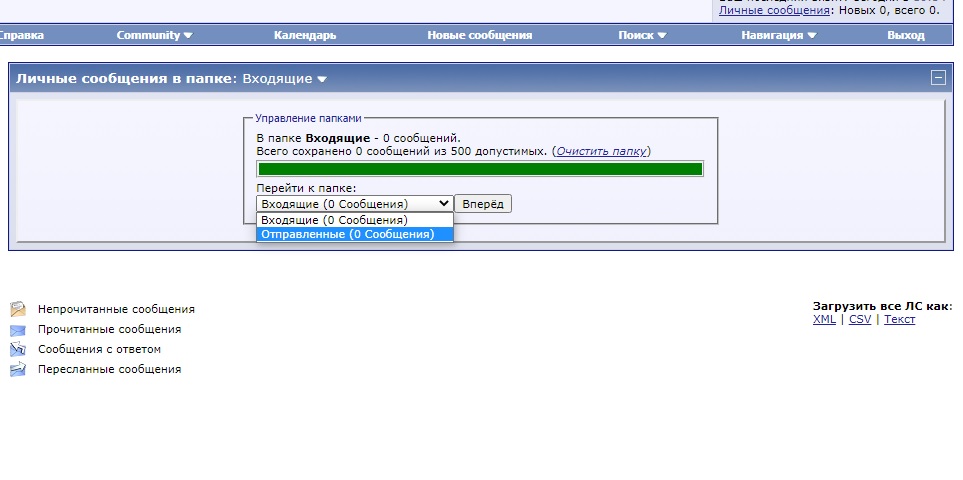Download messages as Текст
Viewport: 963px width, 480px height.
pyautogui.click(x=899, y=319)
